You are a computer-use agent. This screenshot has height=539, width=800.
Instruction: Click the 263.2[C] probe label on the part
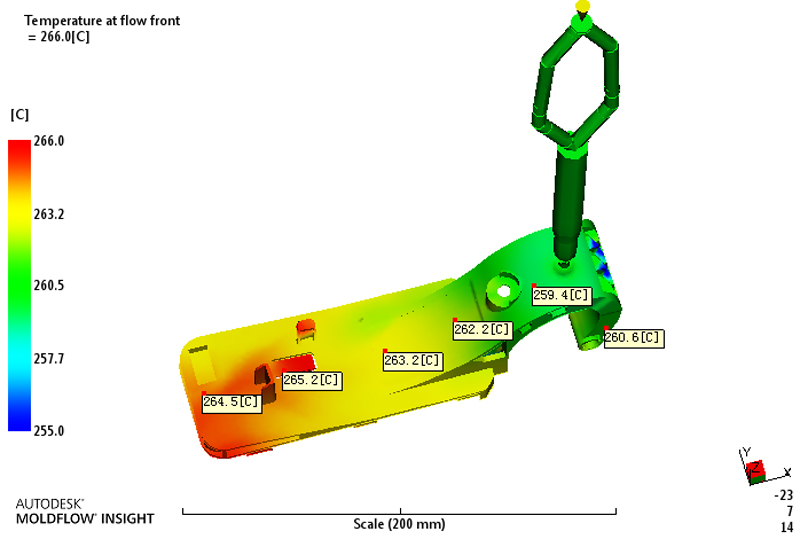click(413, 360)
